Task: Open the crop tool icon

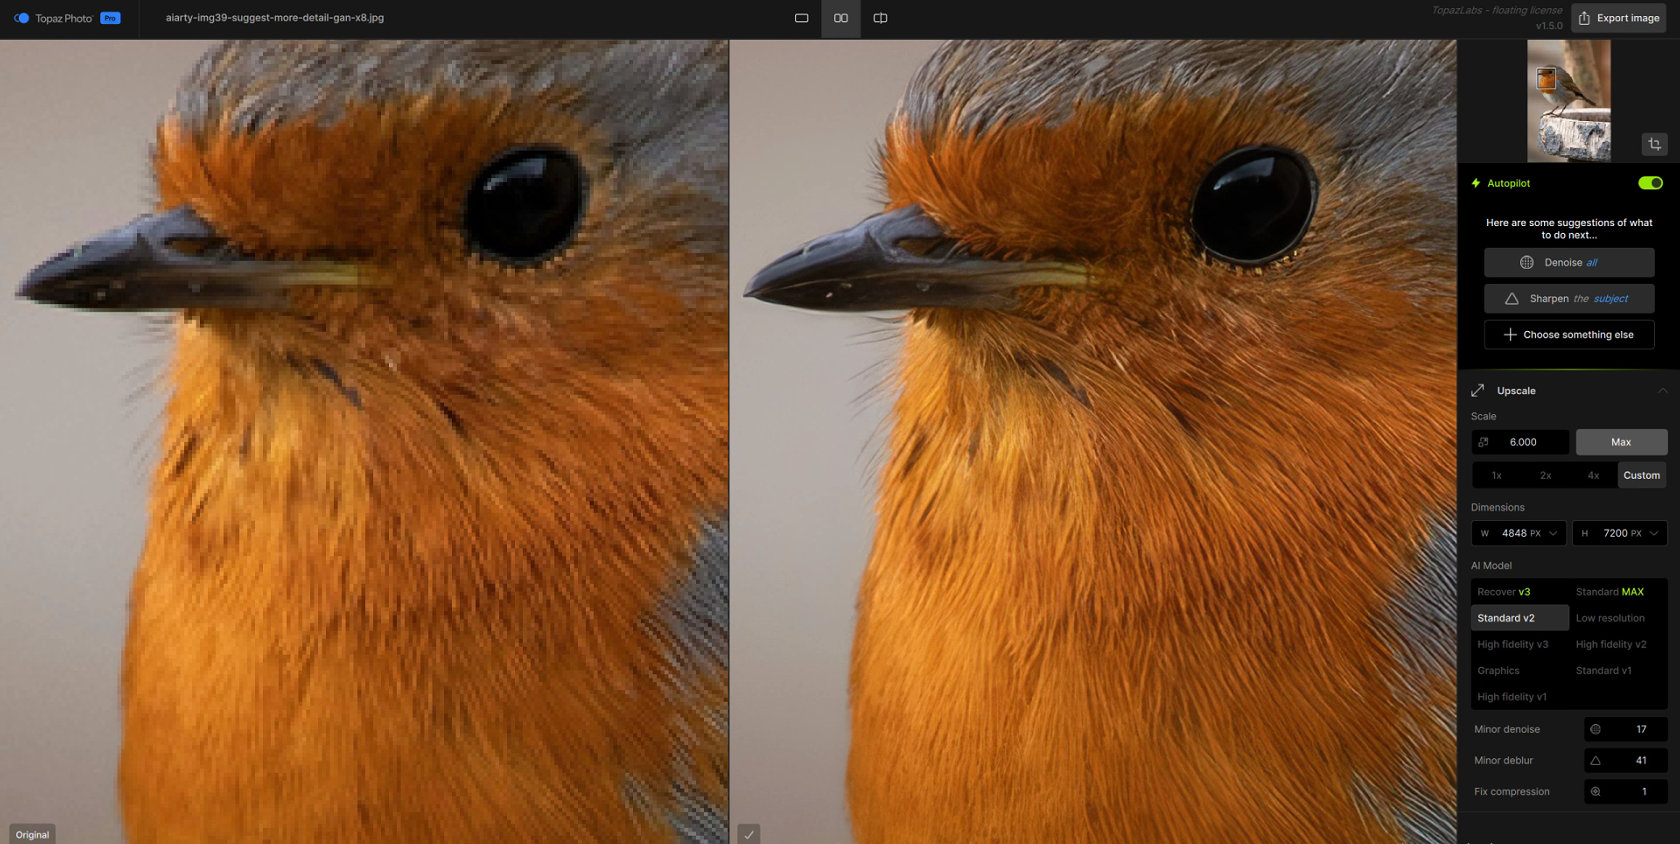Action: (x=1654, y=144)
